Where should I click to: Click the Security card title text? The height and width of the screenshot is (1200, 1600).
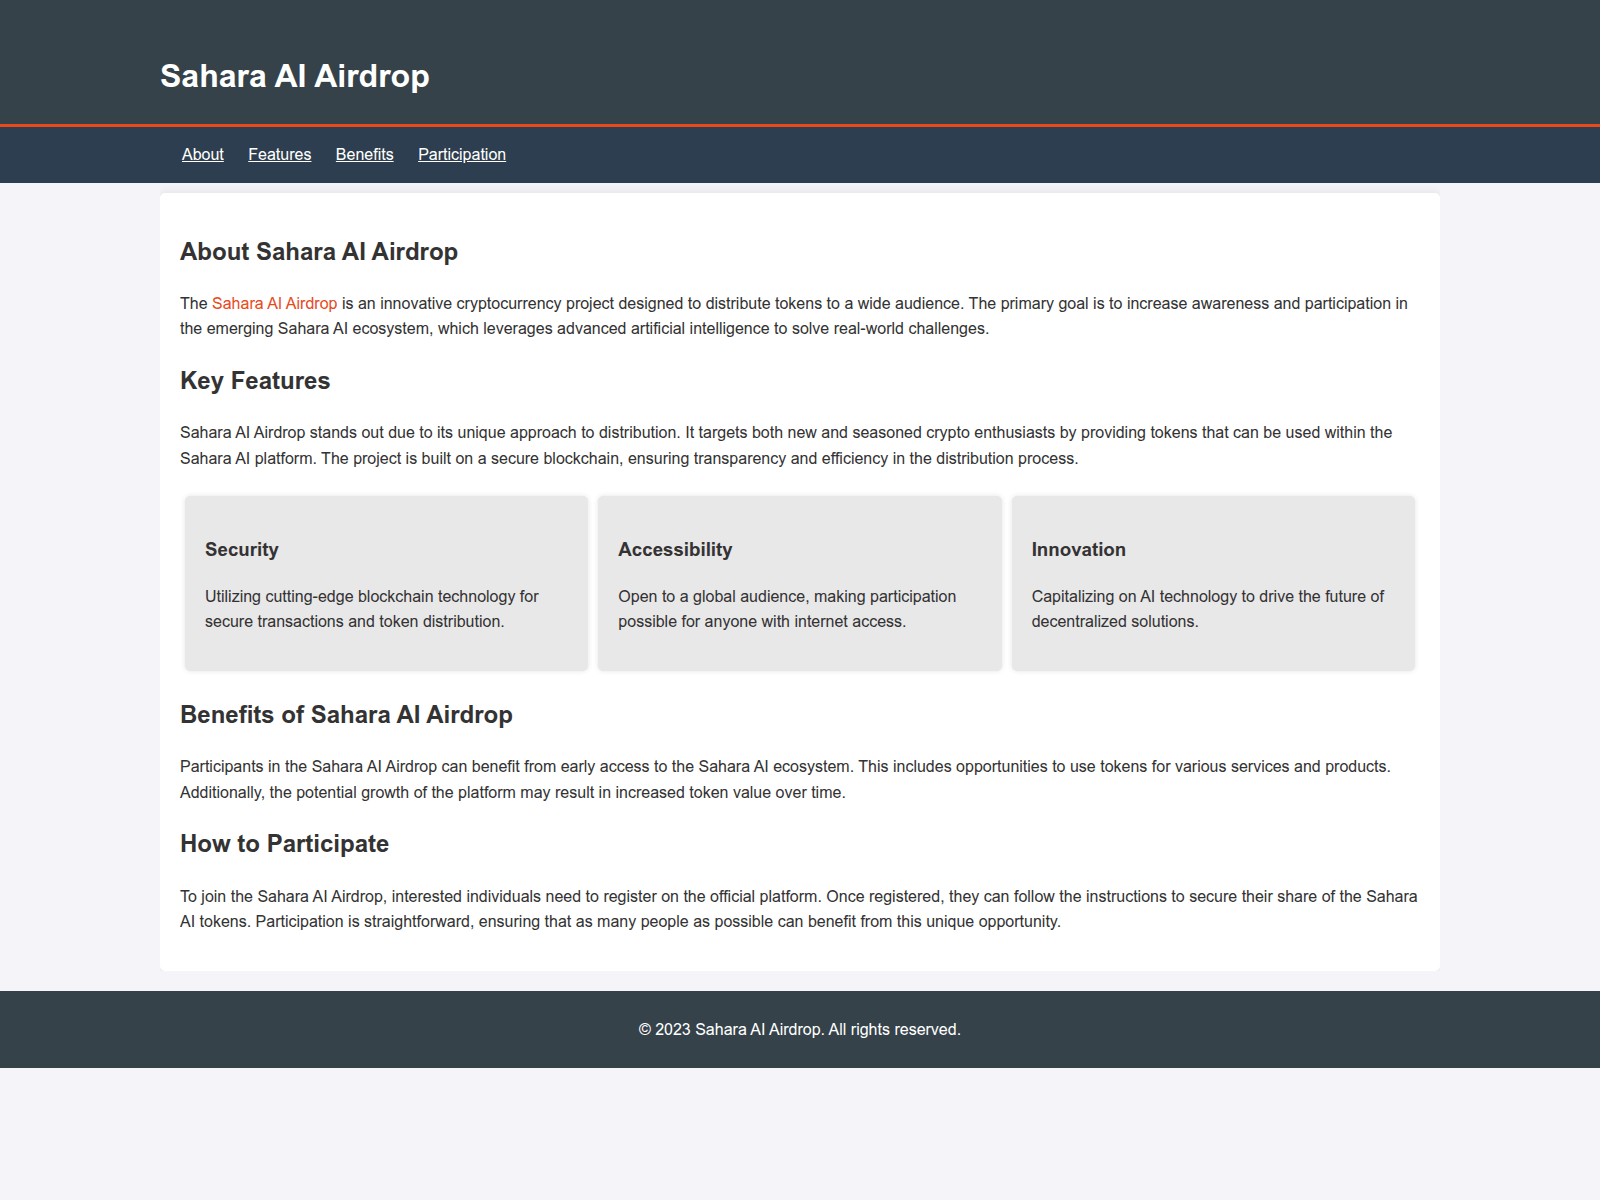click(x=242, y=549)
